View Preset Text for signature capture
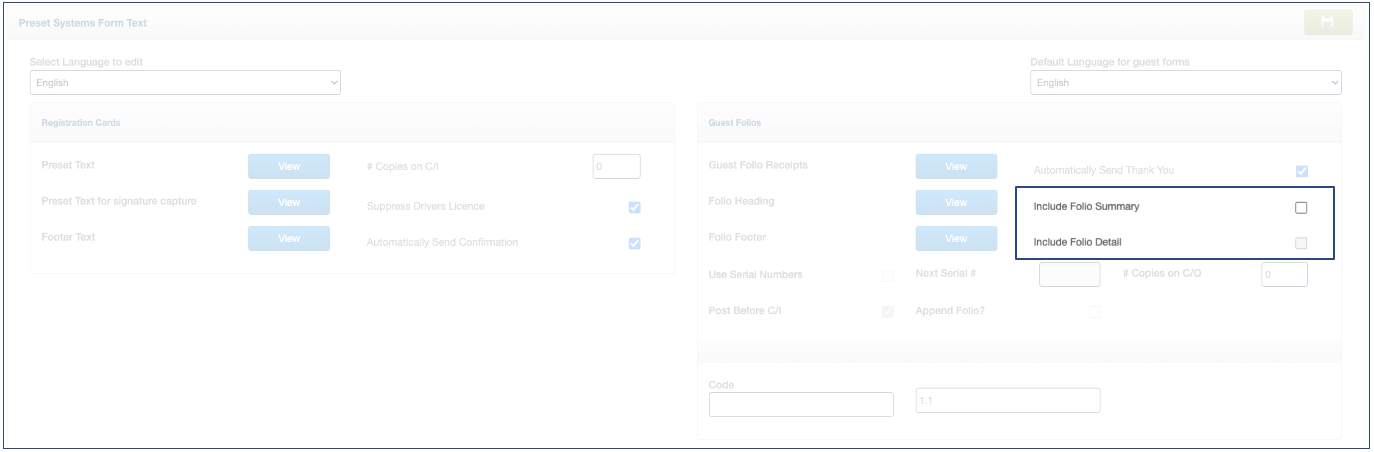Image resolution: width=1374 pixels, height=452 pixels. pyautogui.click(x=288, y=202)
